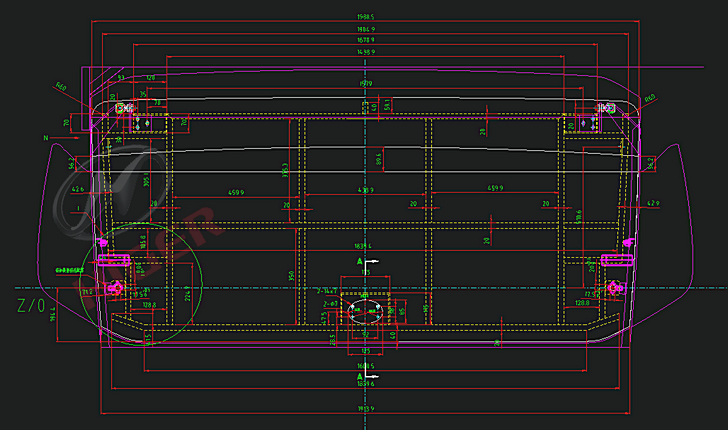Click the top-left R60 radius label

pos(61,86)
